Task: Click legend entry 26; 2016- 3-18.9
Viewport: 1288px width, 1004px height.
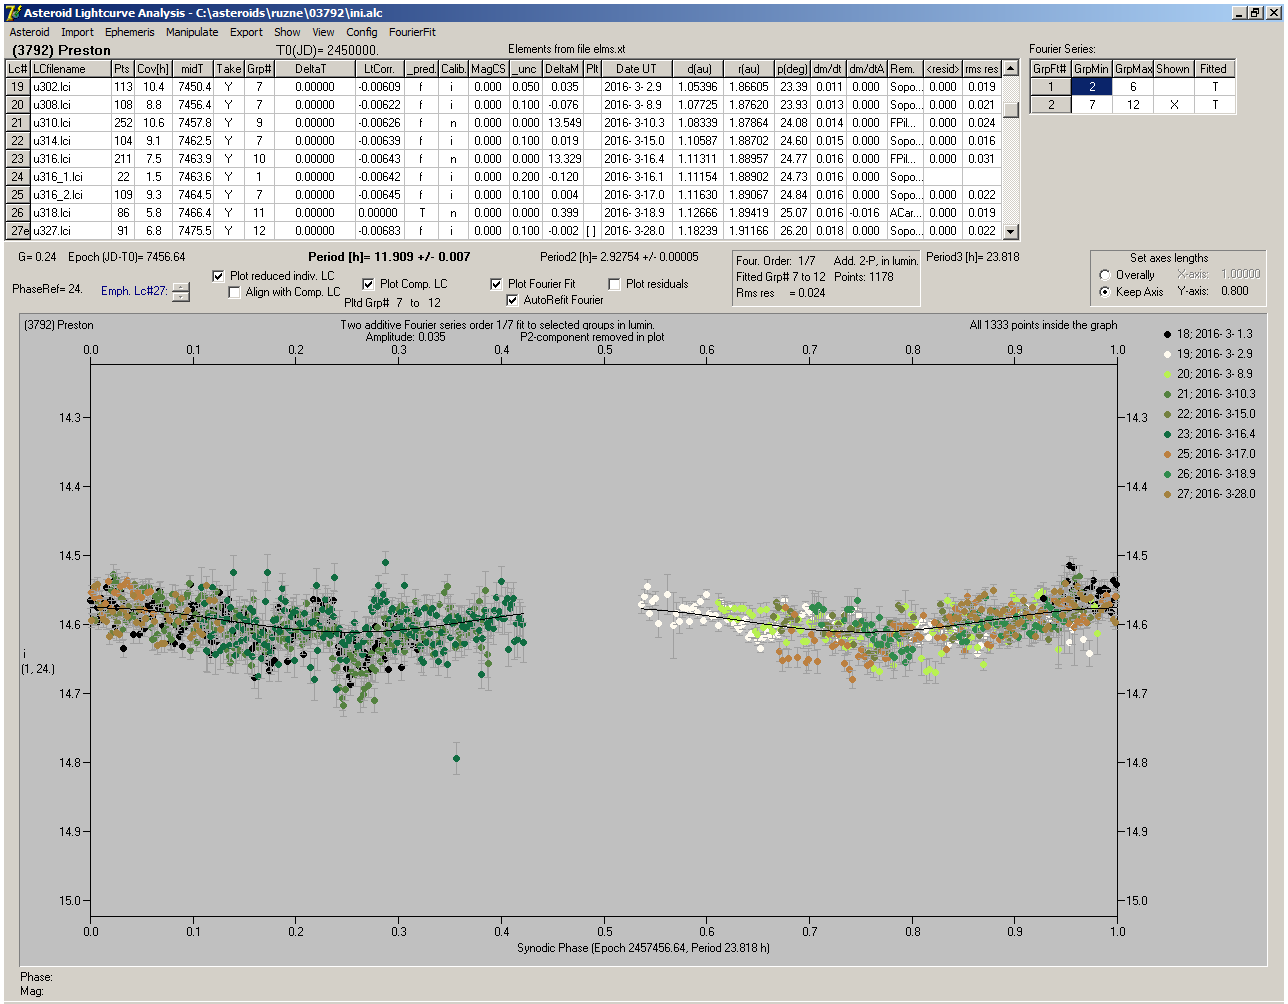Action: pyautogui.click(x=1209, y=474)
